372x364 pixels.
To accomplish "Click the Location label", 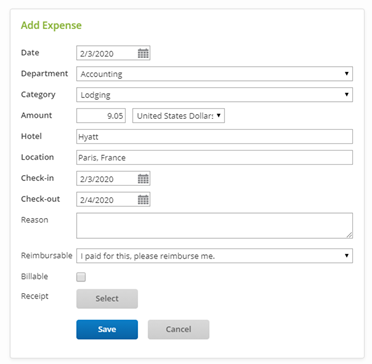I will [x=37, y=157].
